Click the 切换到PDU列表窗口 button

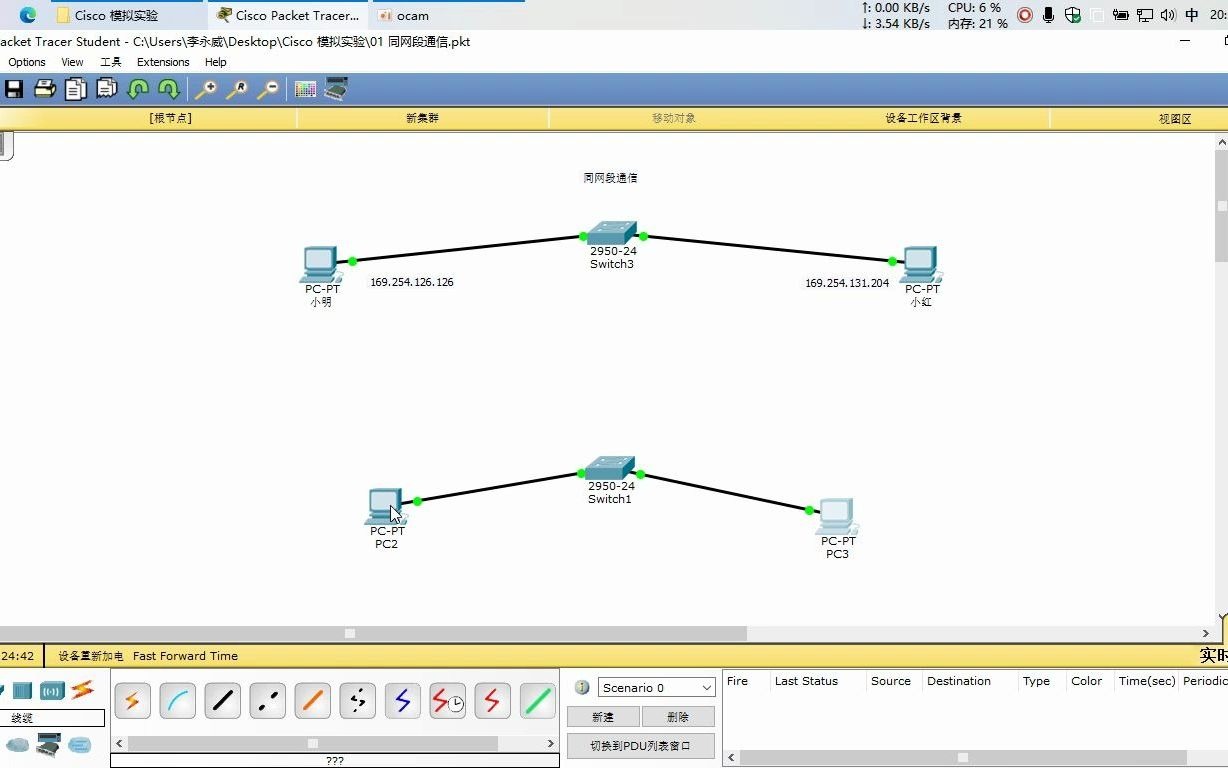(640, 745)
